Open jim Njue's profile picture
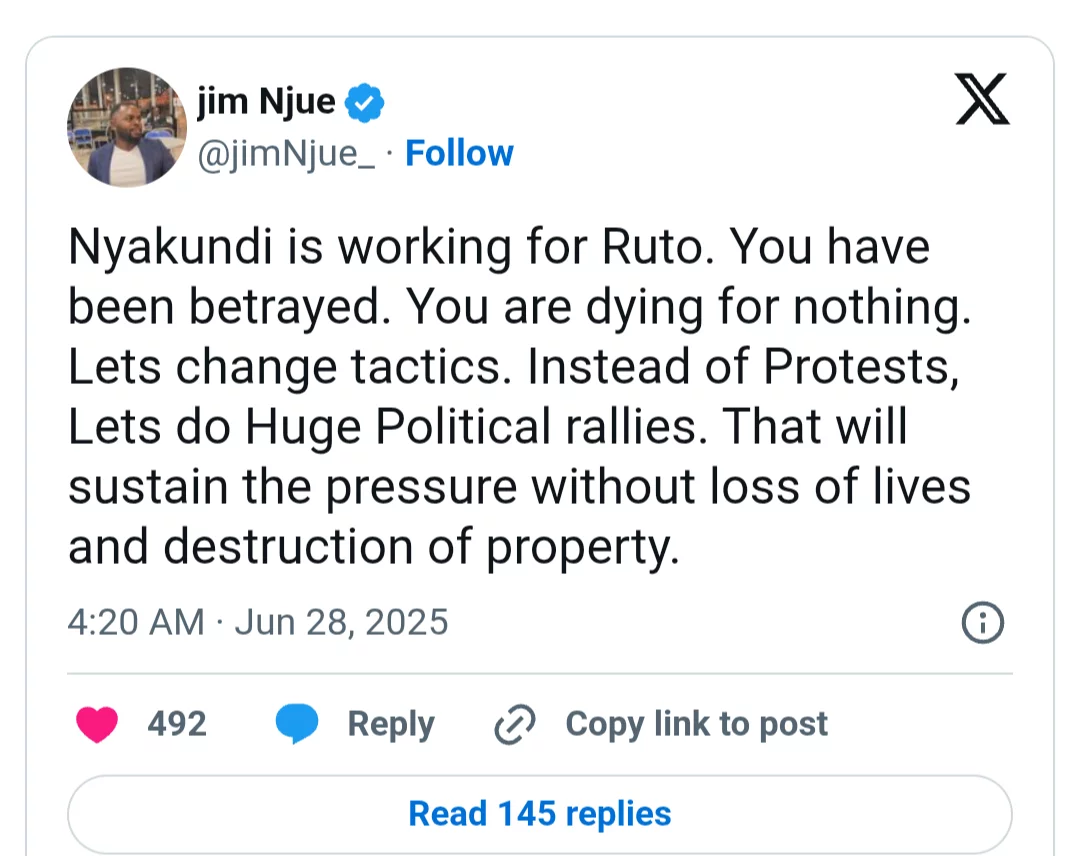The height and width of the screenshot is (856, 1080). [127, 127]
